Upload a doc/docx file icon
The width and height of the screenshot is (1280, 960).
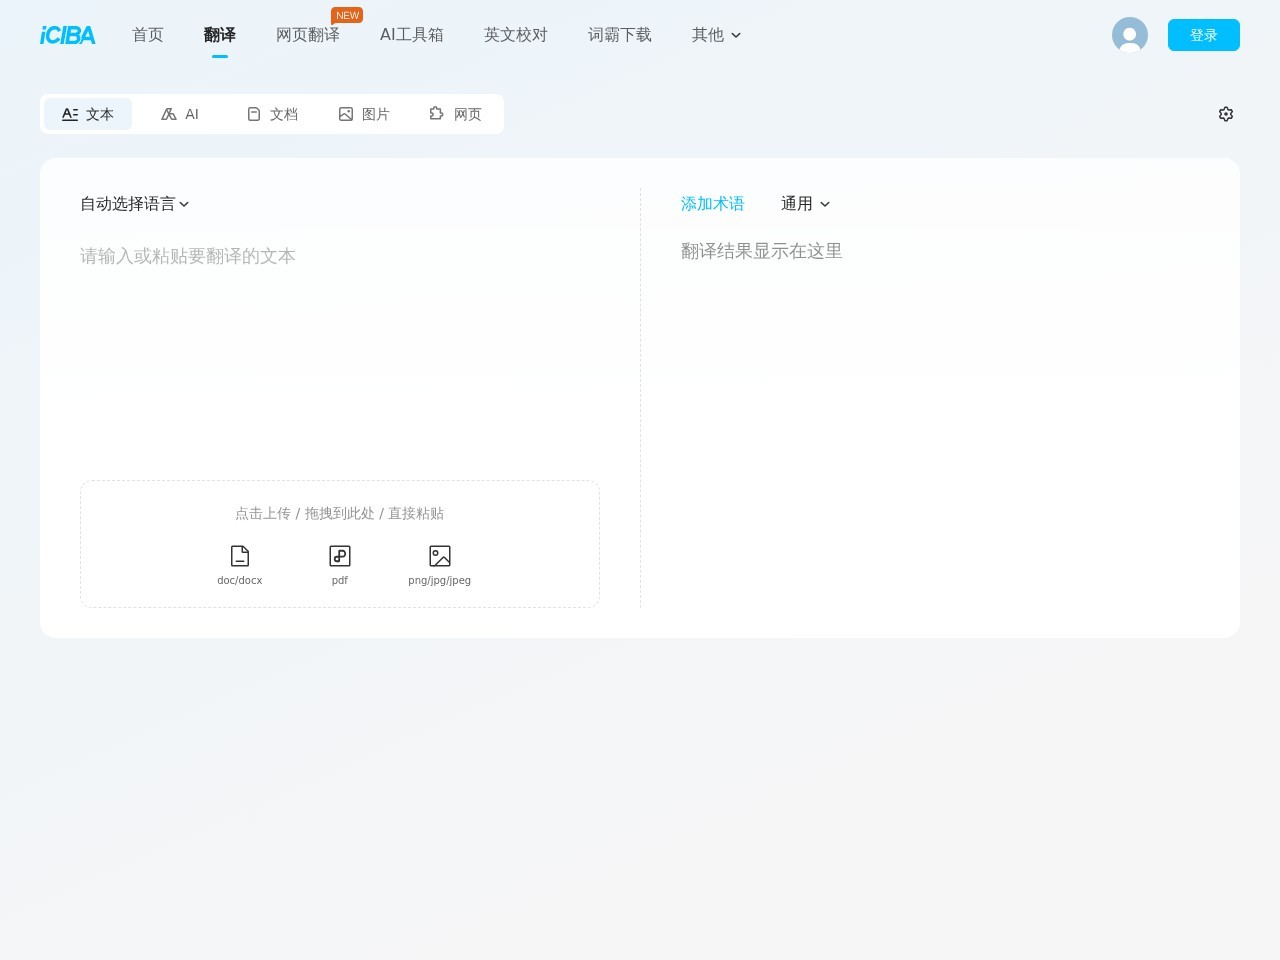pyautogui.click(x=240, y=556)
